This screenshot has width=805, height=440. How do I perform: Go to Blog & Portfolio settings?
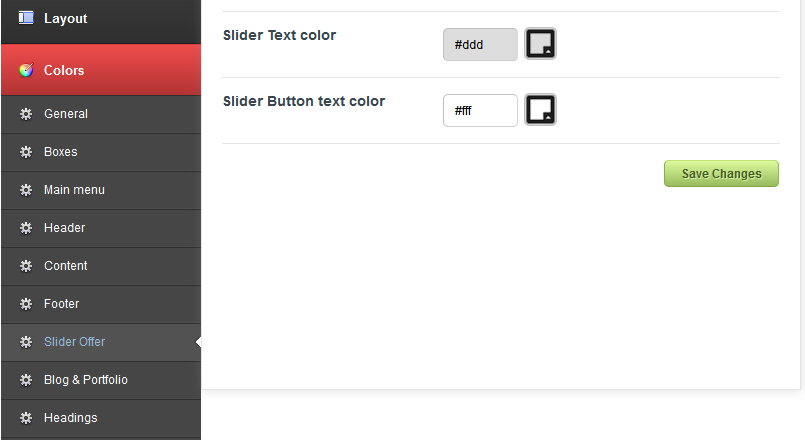(x=85, y=380)
